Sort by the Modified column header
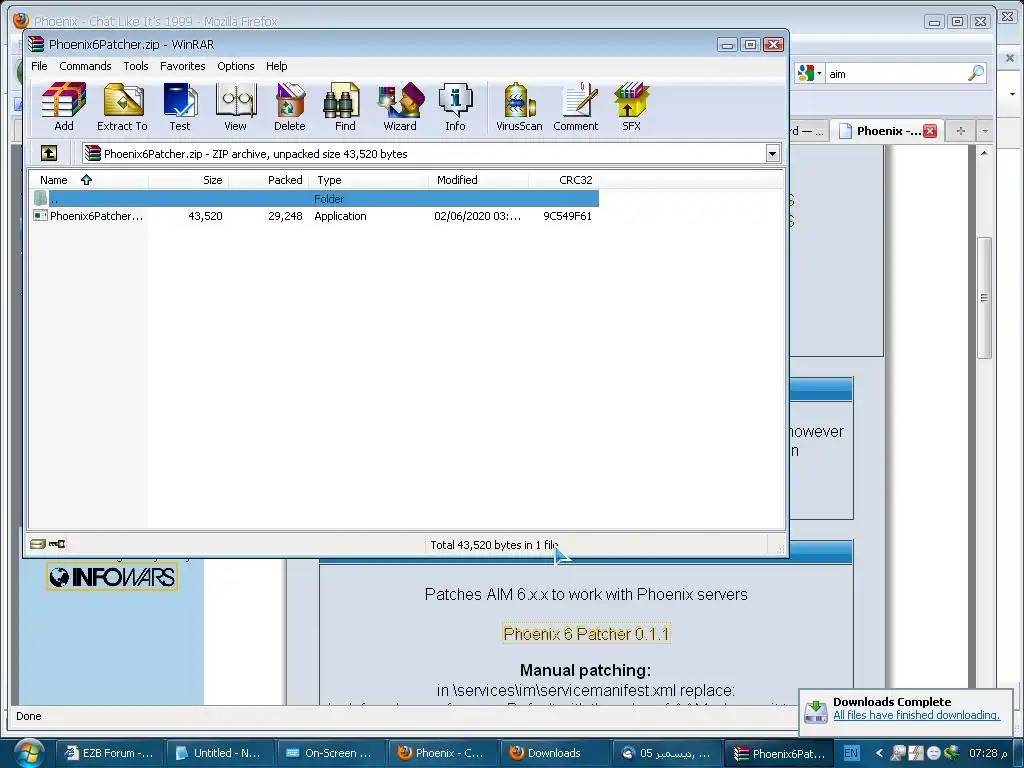Screen dimensions: 1024x768 click(x=479, y=180)
